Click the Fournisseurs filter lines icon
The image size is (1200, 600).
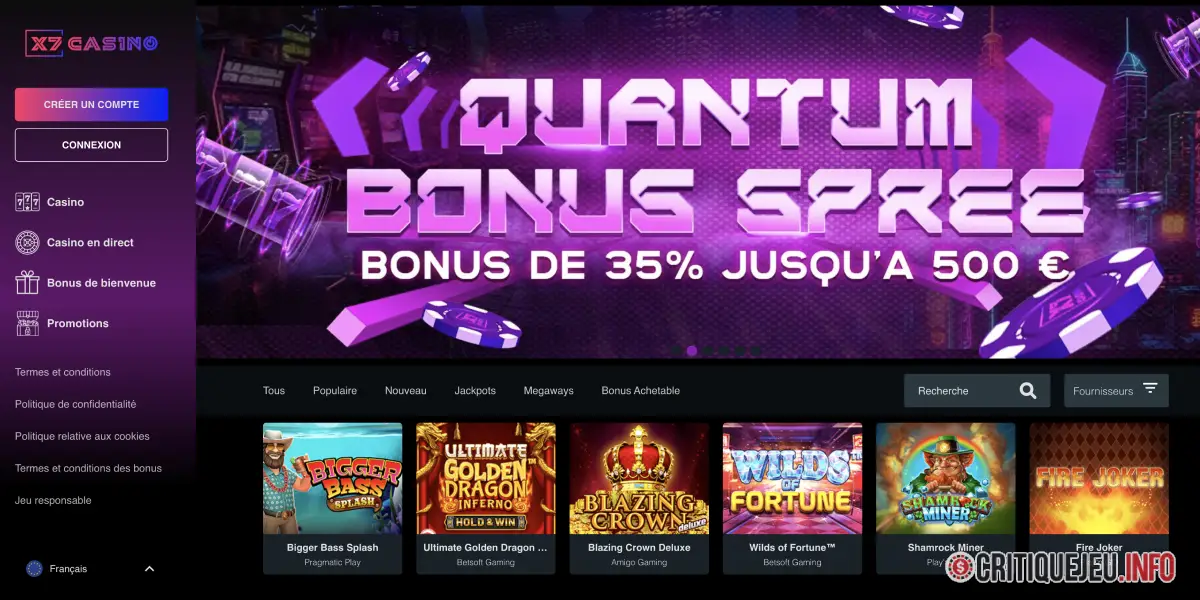(1150, 389)
